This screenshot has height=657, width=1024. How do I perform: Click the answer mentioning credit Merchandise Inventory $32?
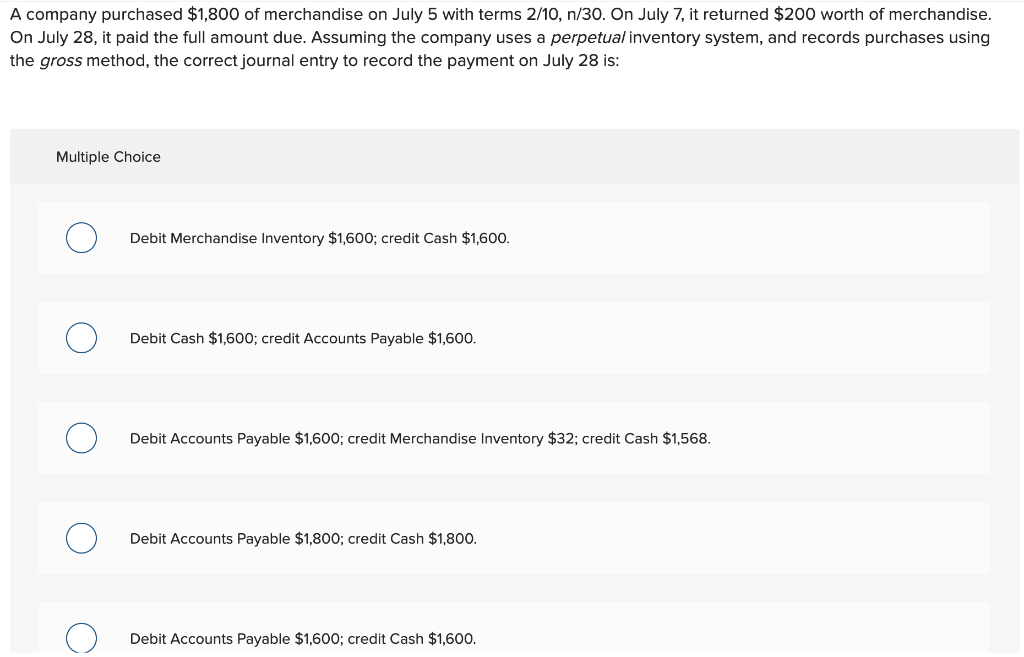420,438
